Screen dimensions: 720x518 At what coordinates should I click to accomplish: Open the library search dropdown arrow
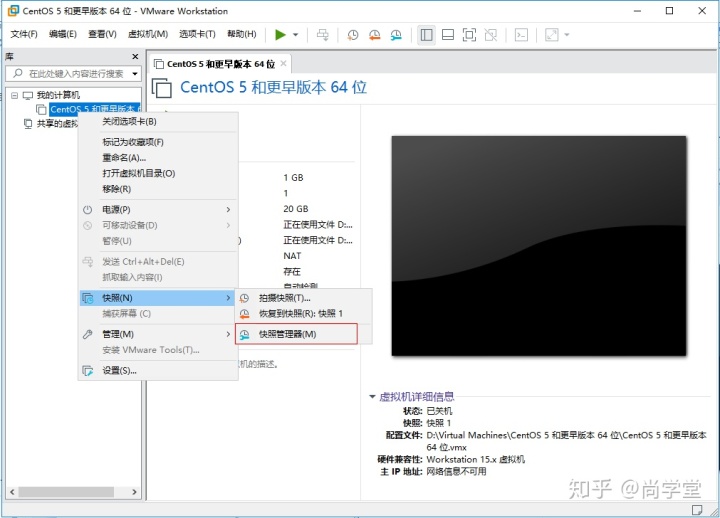pos(135,73)
